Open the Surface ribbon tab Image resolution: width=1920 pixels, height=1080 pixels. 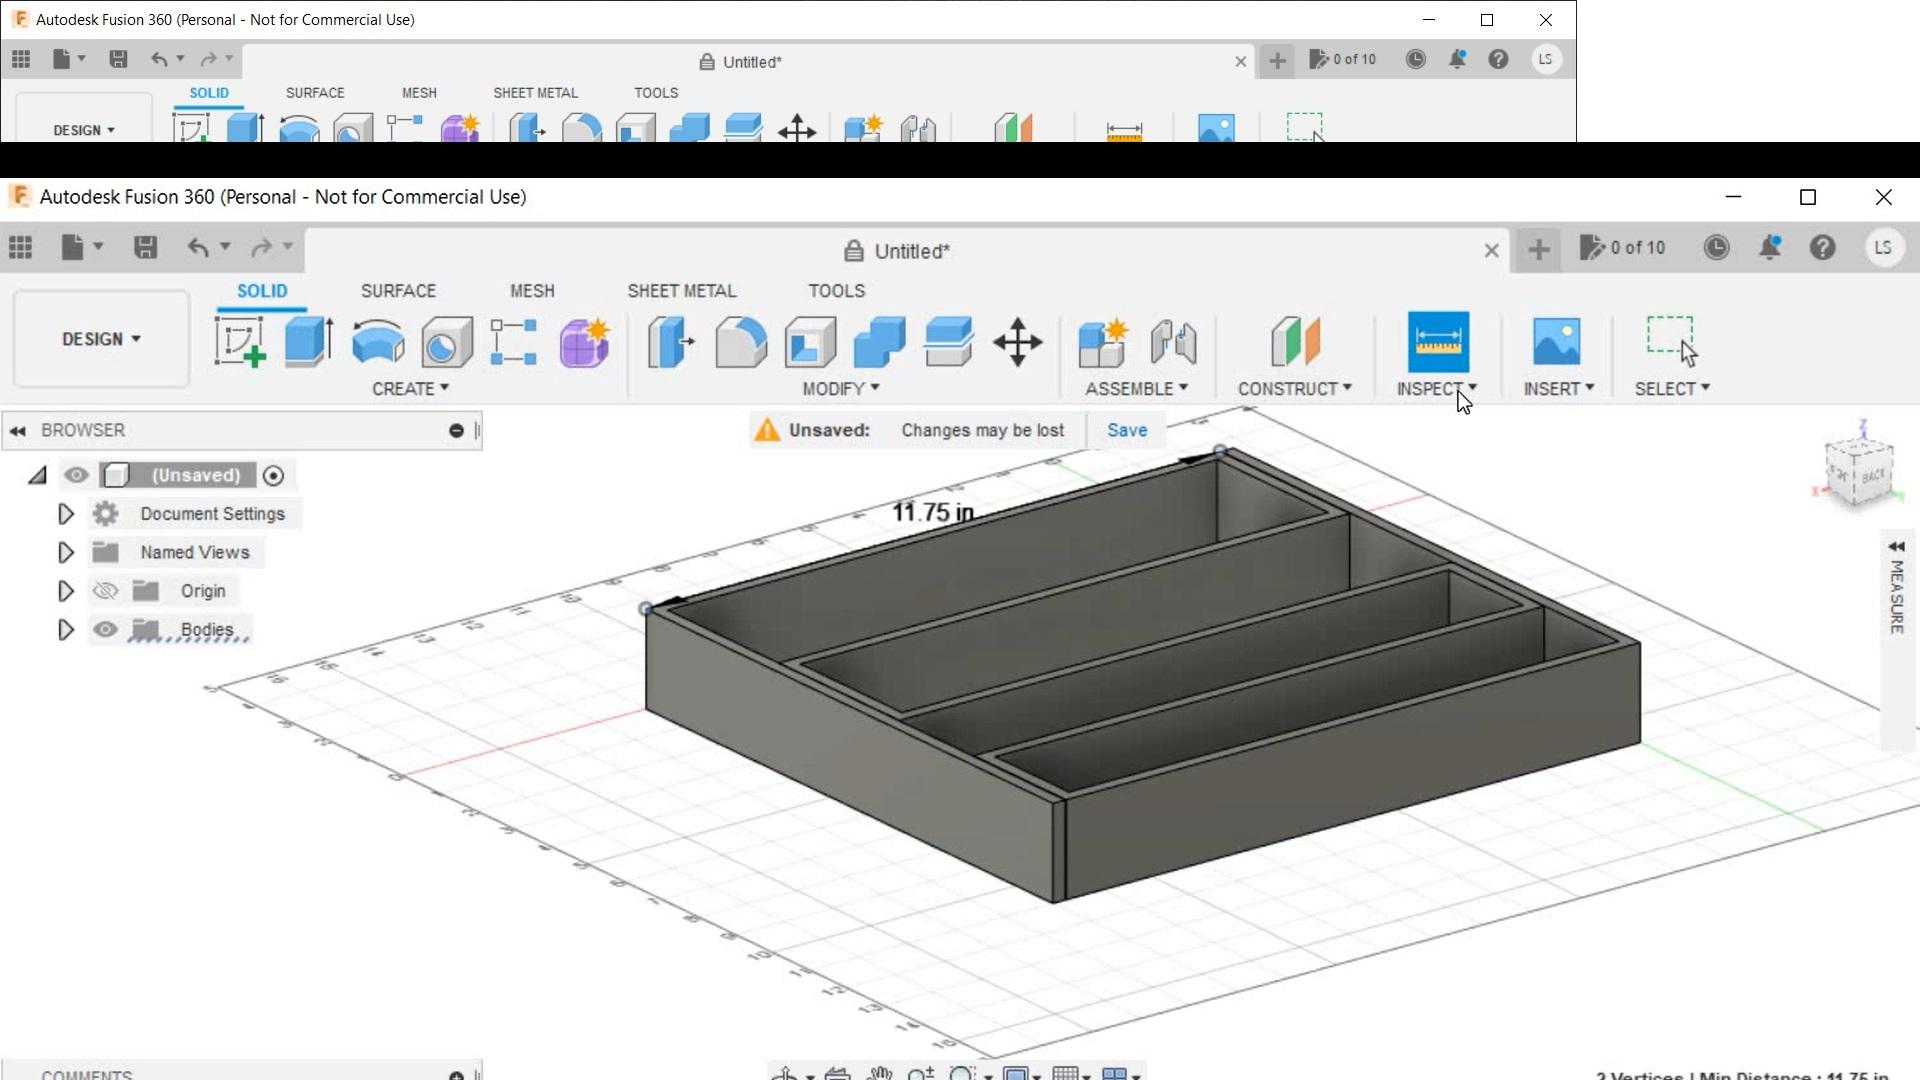click(398, 291)
